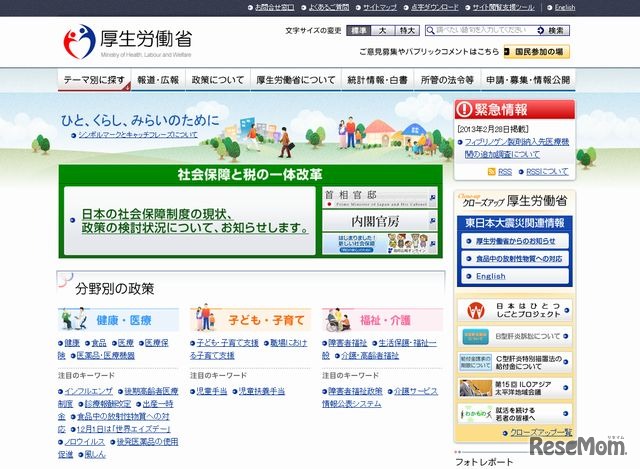640x469 pixels.
Task: Click the magnifier icon in search box
Action: coord(430,31)
